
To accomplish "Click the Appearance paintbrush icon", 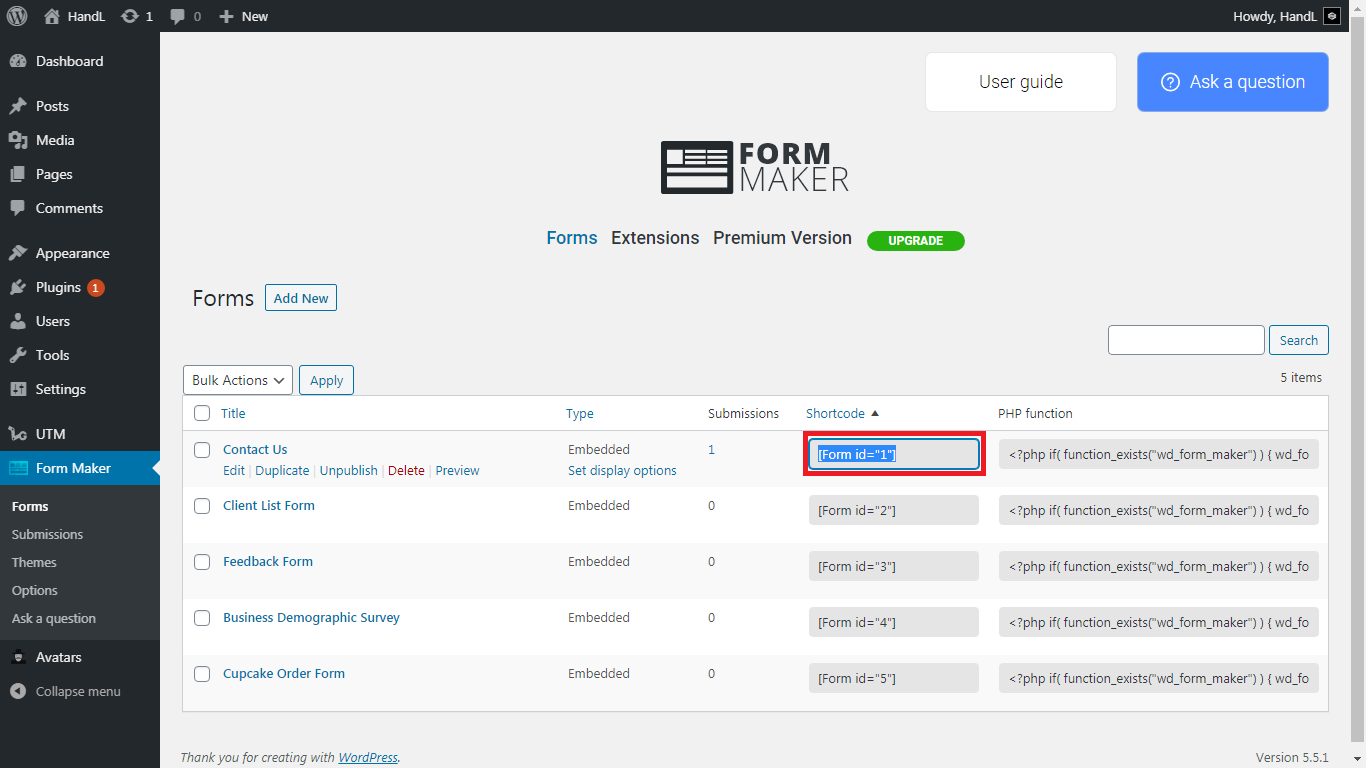I will tap(18, 253).
